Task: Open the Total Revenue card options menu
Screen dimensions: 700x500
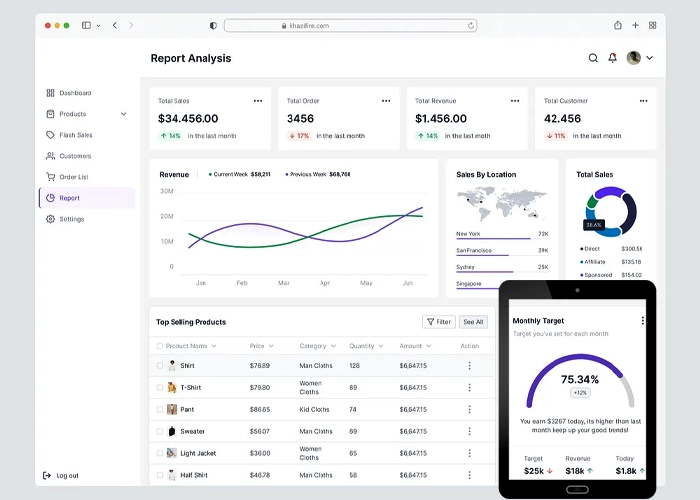Action: (515, 101)
